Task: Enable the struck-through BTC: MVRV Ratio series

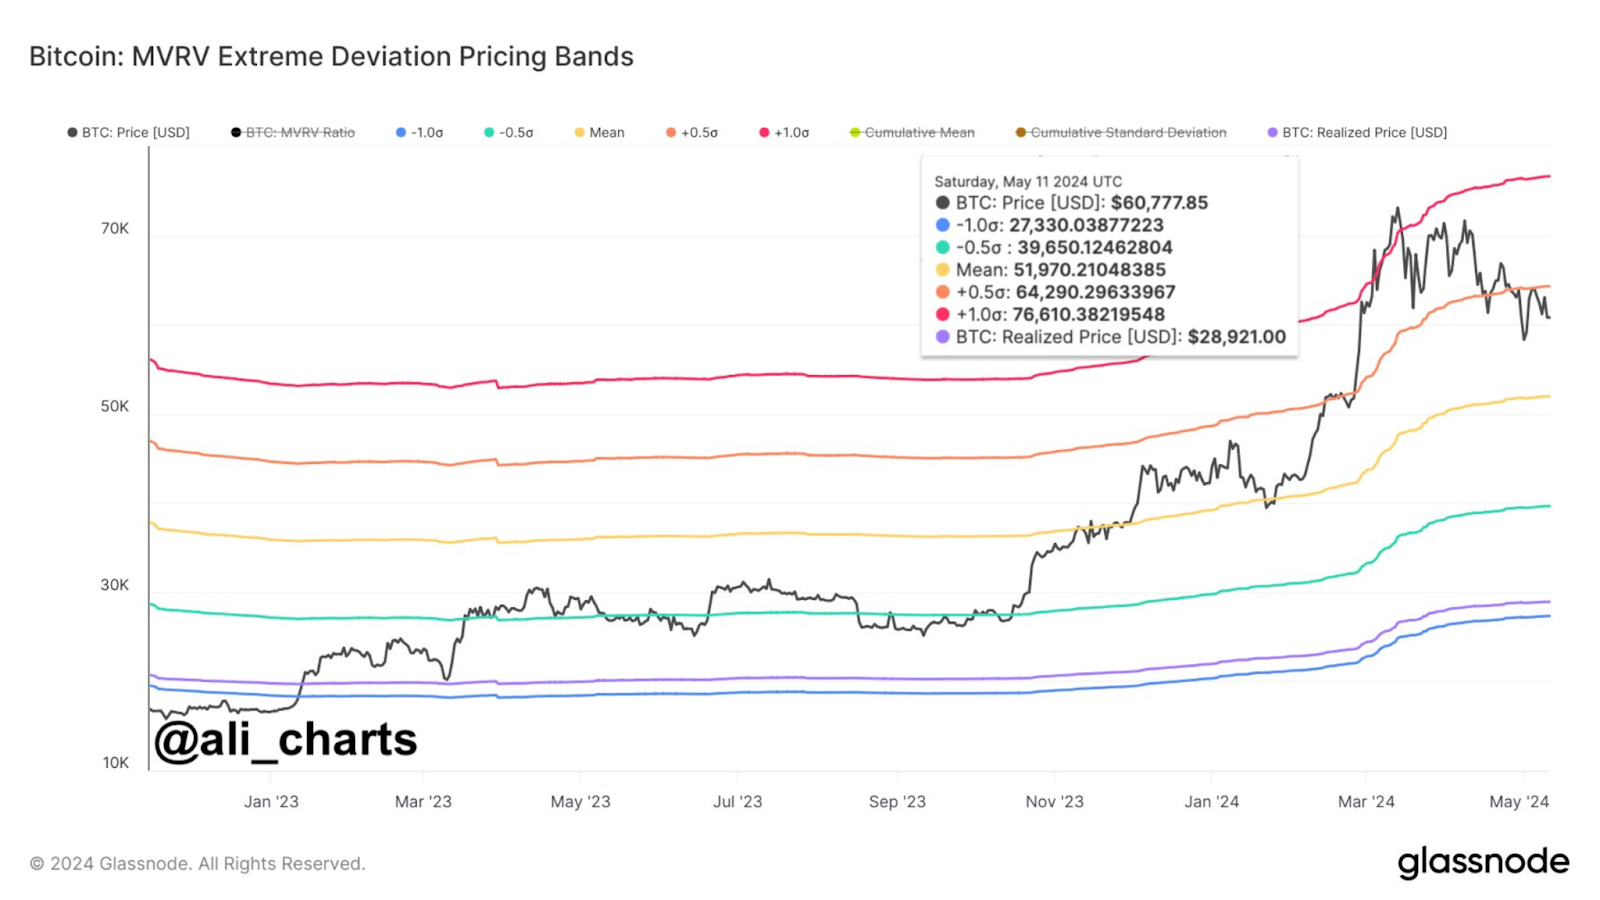Action: click(x=293, y=132)
